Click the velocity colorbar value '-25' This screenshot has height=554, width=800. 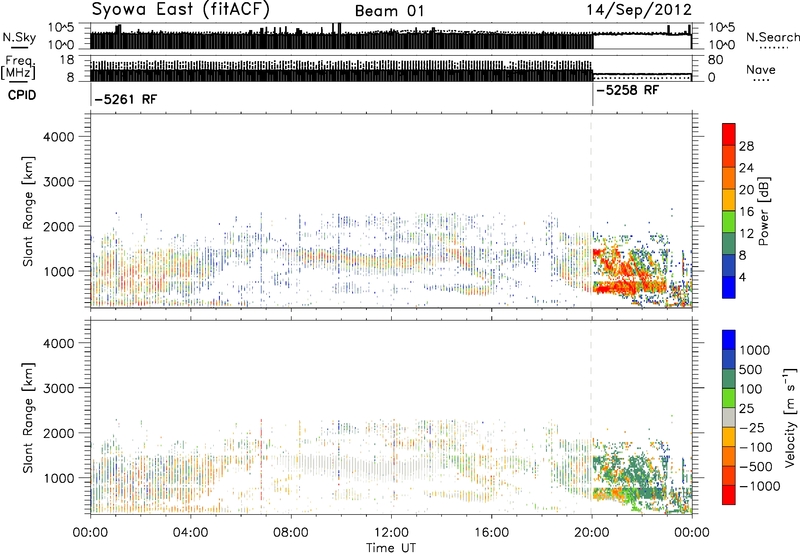click(752, 427)
